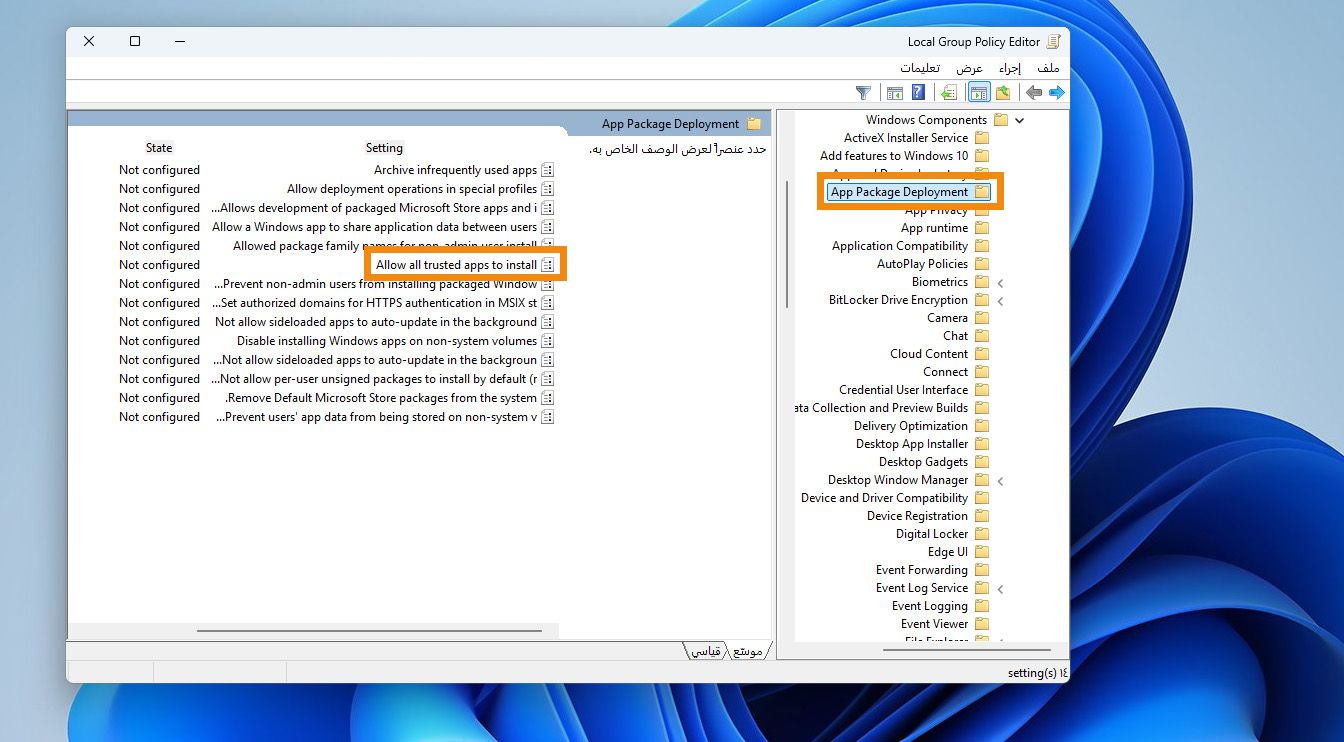
Task: Expand the Event Log Service node
Action: [x=1000, y=589]
